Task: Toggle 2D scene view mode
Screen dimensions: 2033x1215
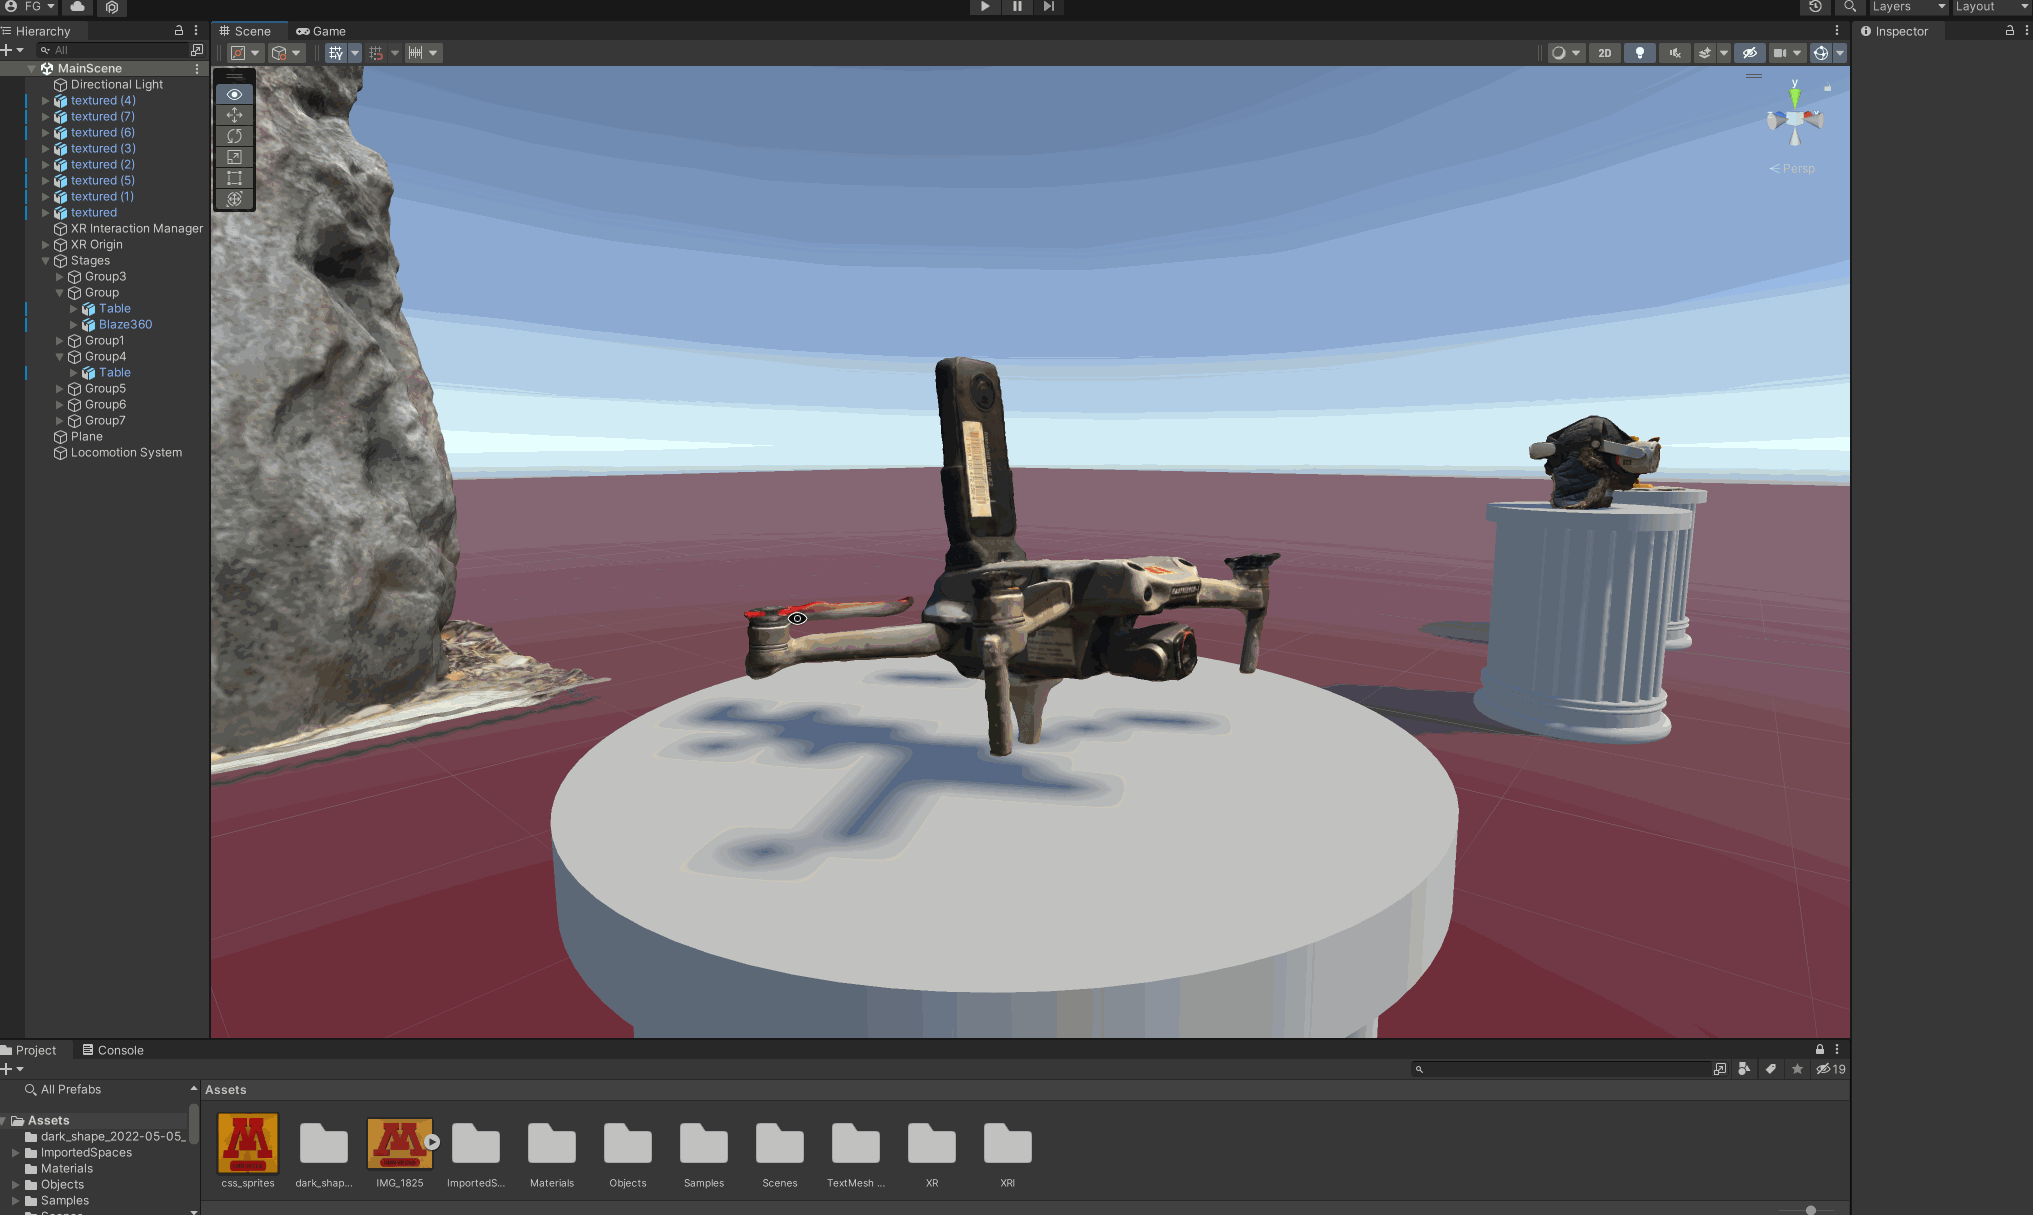Action: click(1604, 53)
